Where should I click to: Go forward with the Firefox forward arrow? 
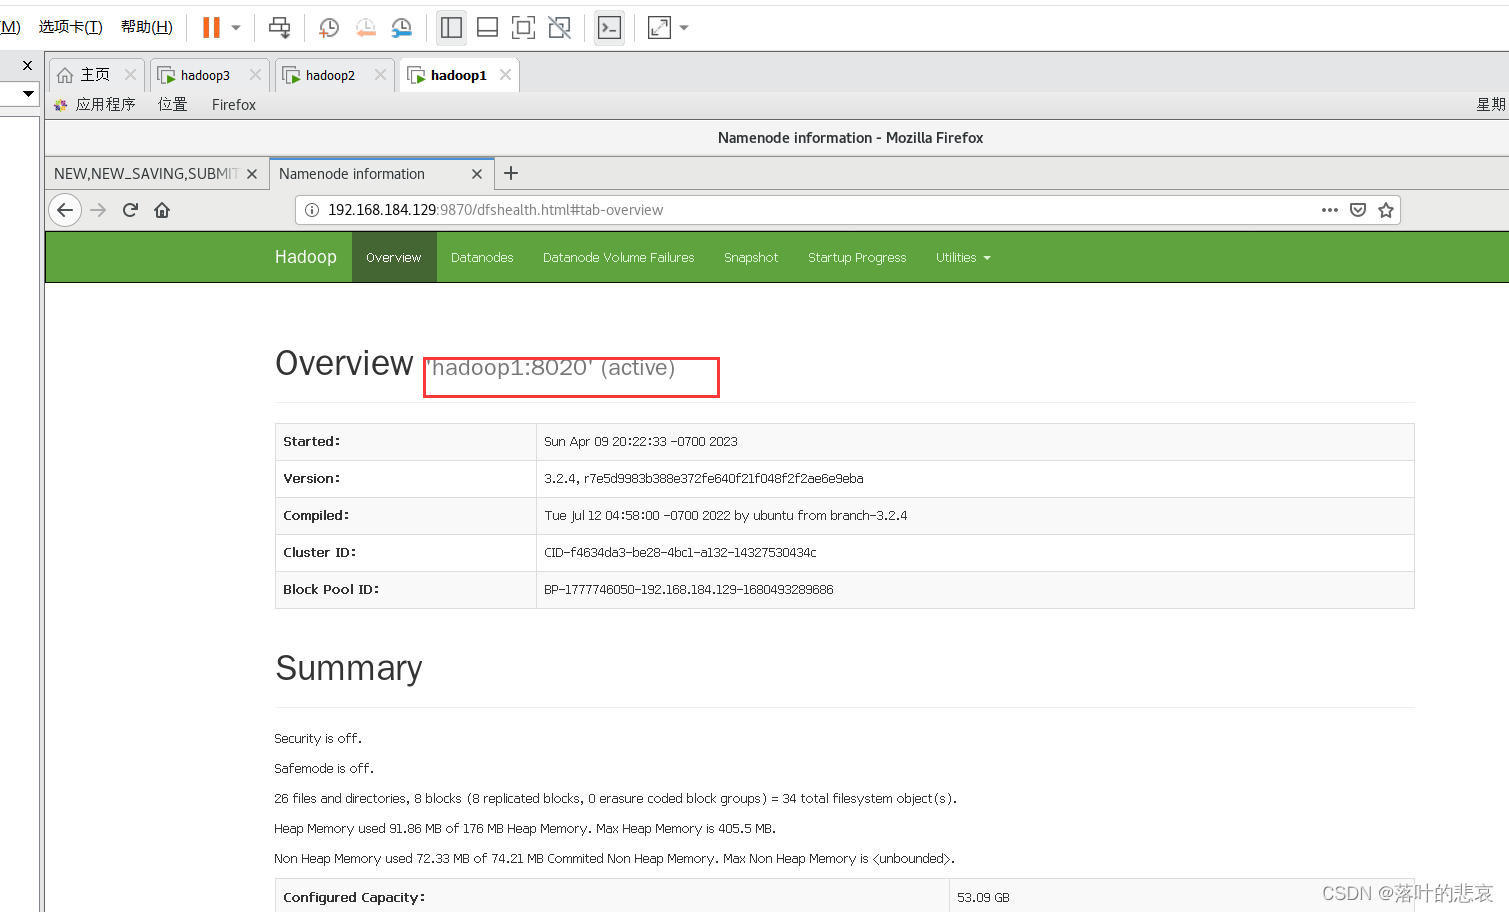coord(98,210)
